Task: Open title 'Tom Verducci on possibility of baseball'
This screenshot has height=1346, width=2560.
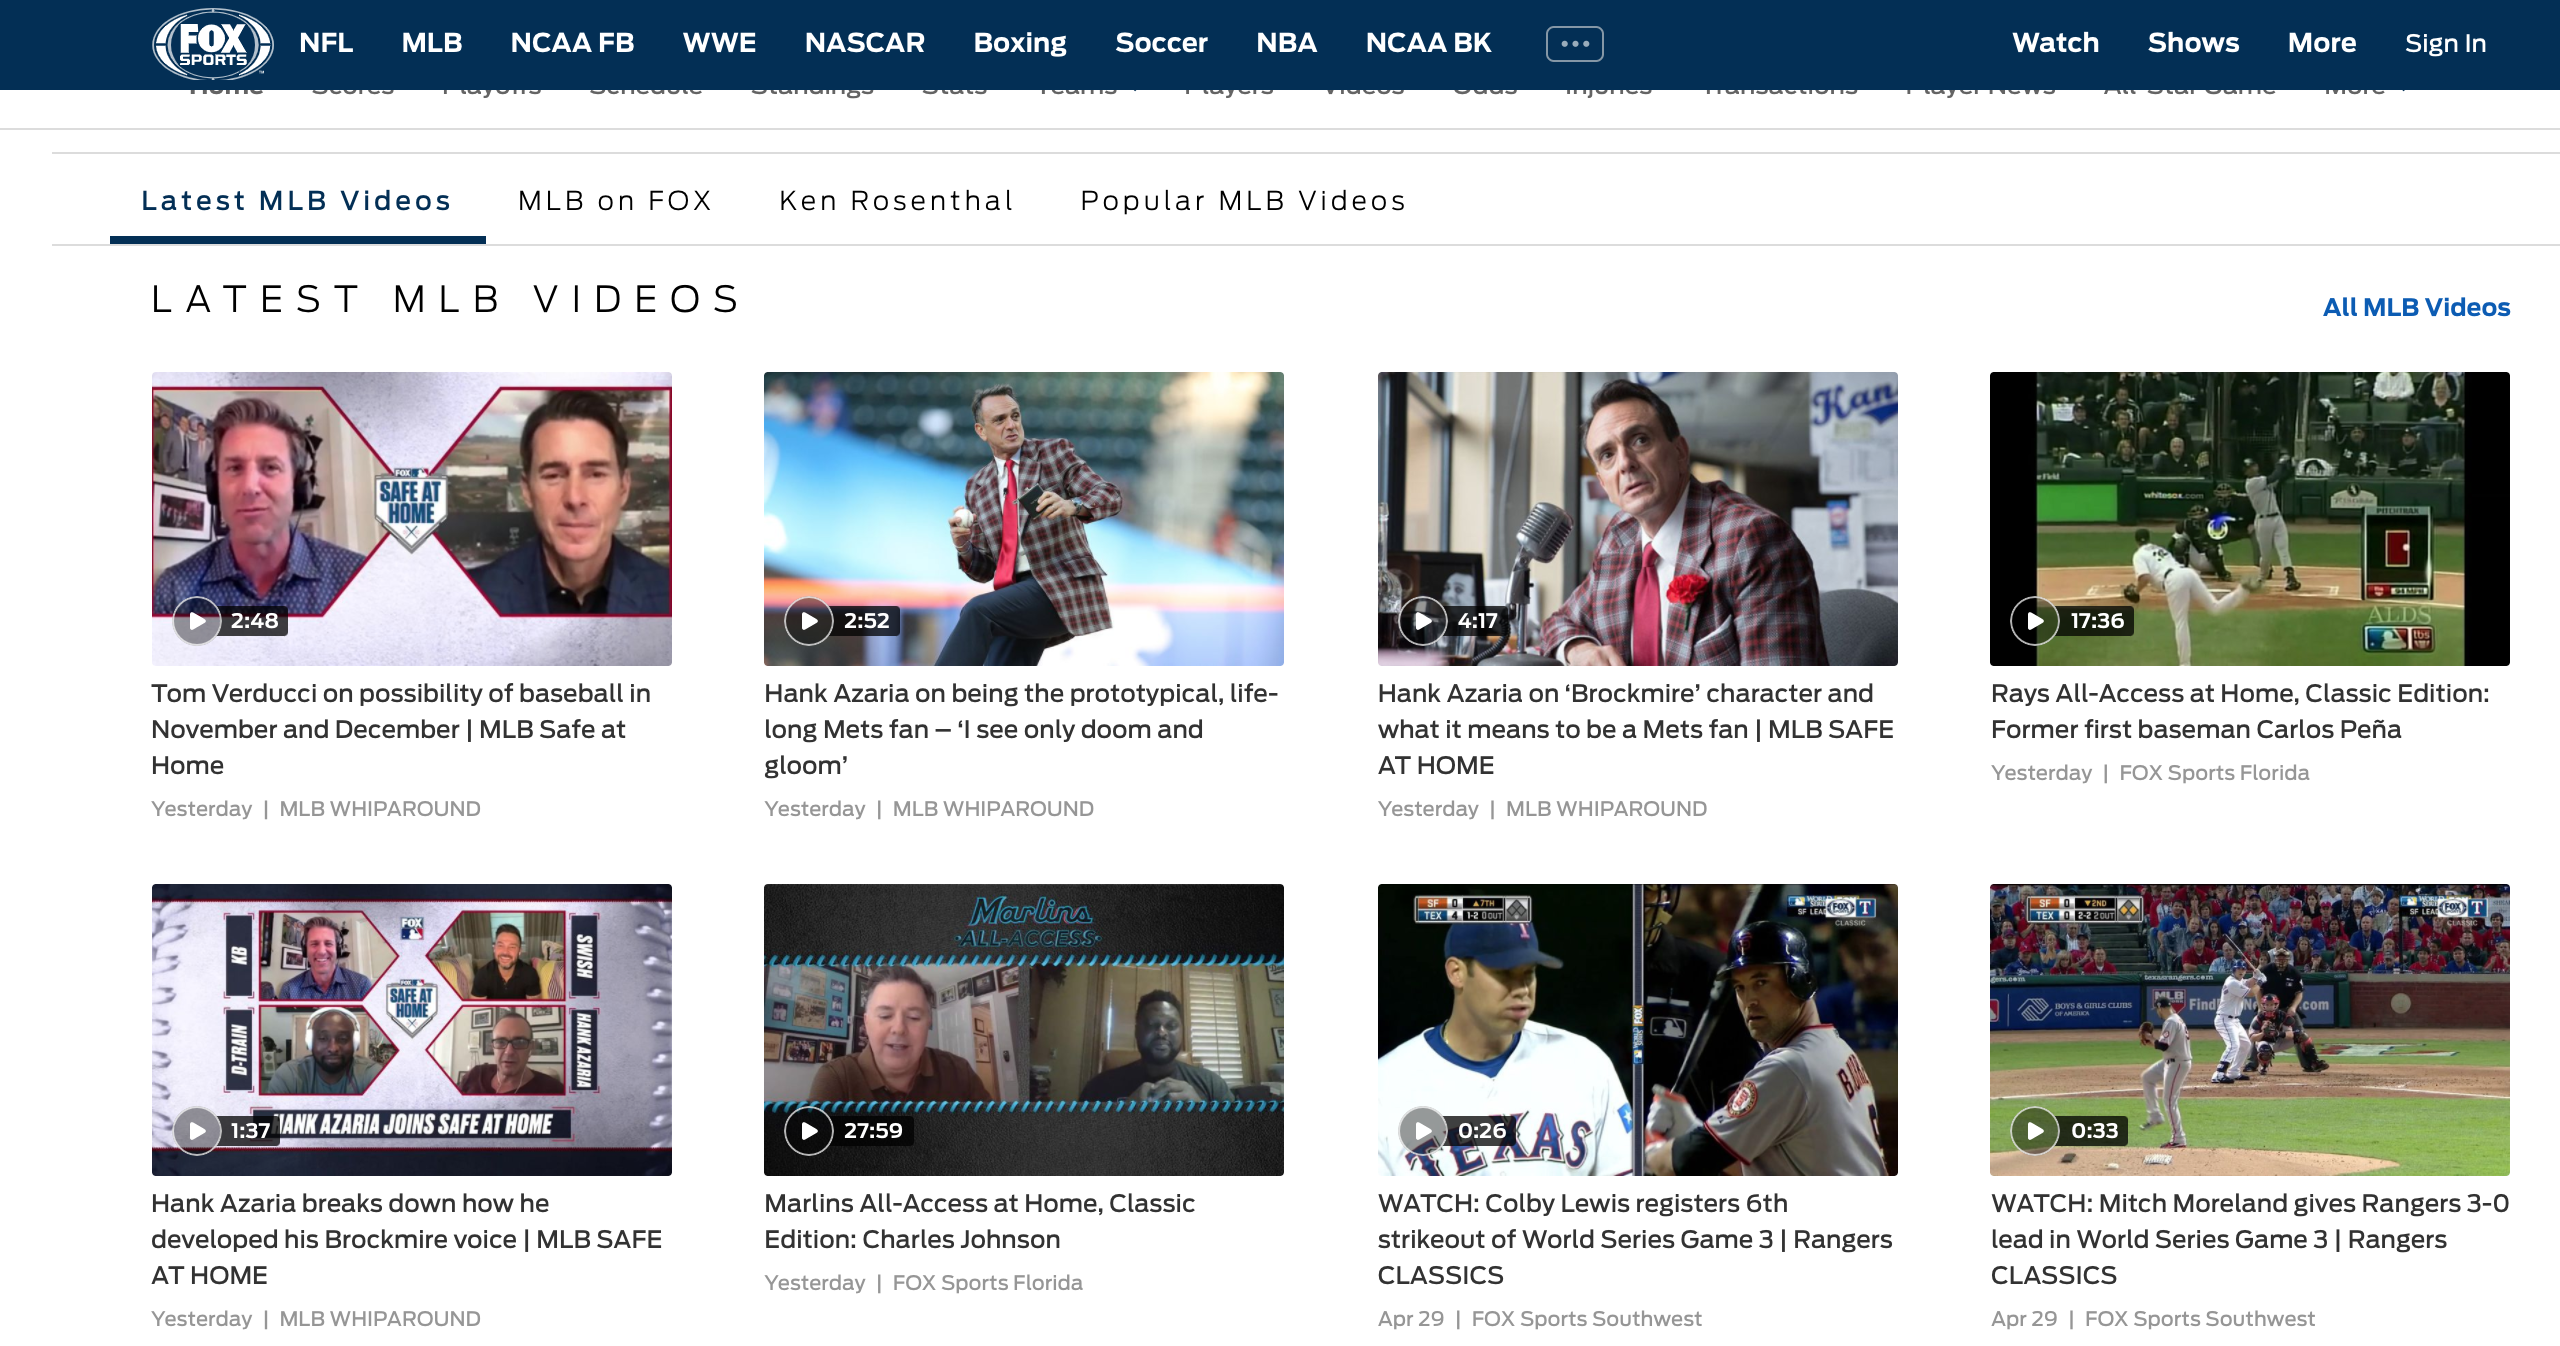Action: [x=401, y=729]
